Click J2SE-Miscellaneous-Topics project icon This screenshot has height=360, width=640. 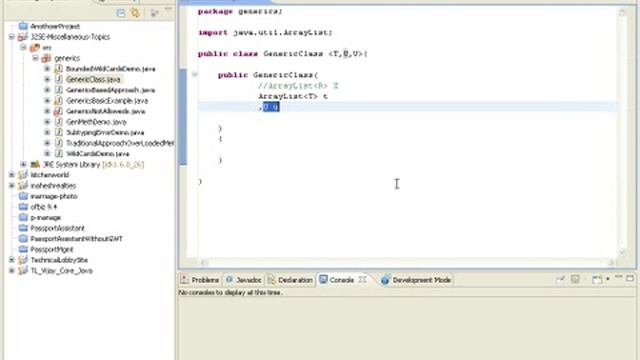tap(23, 37)
